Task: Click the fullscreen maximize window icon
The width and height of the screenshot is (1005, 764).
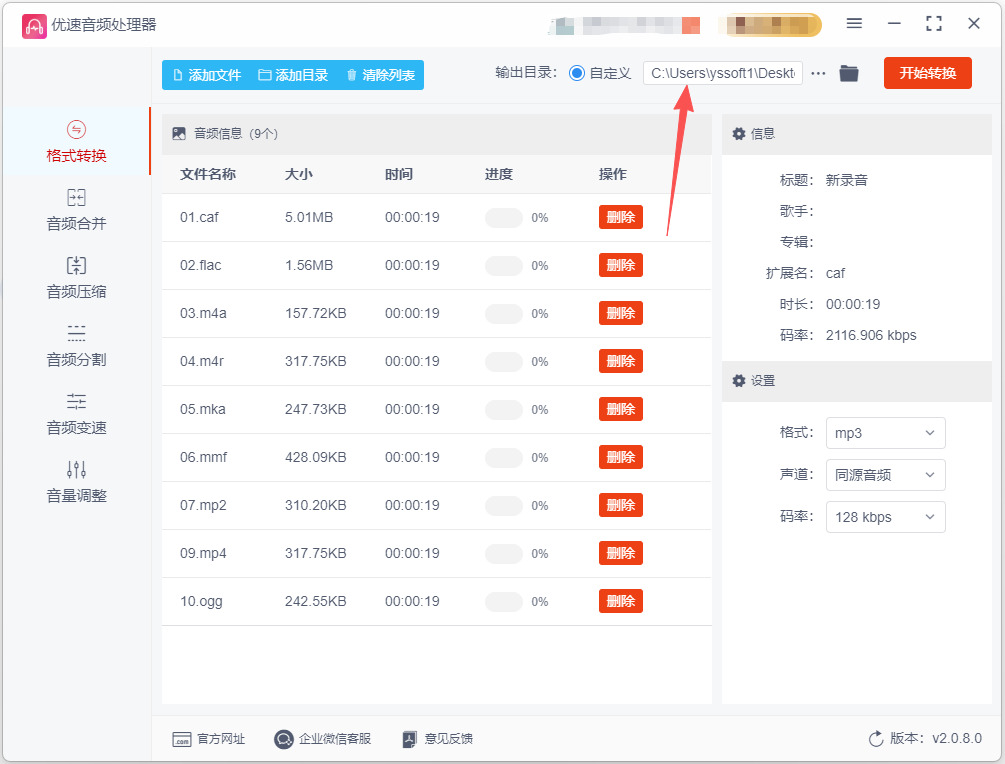Action: click(x=934, y=24)
